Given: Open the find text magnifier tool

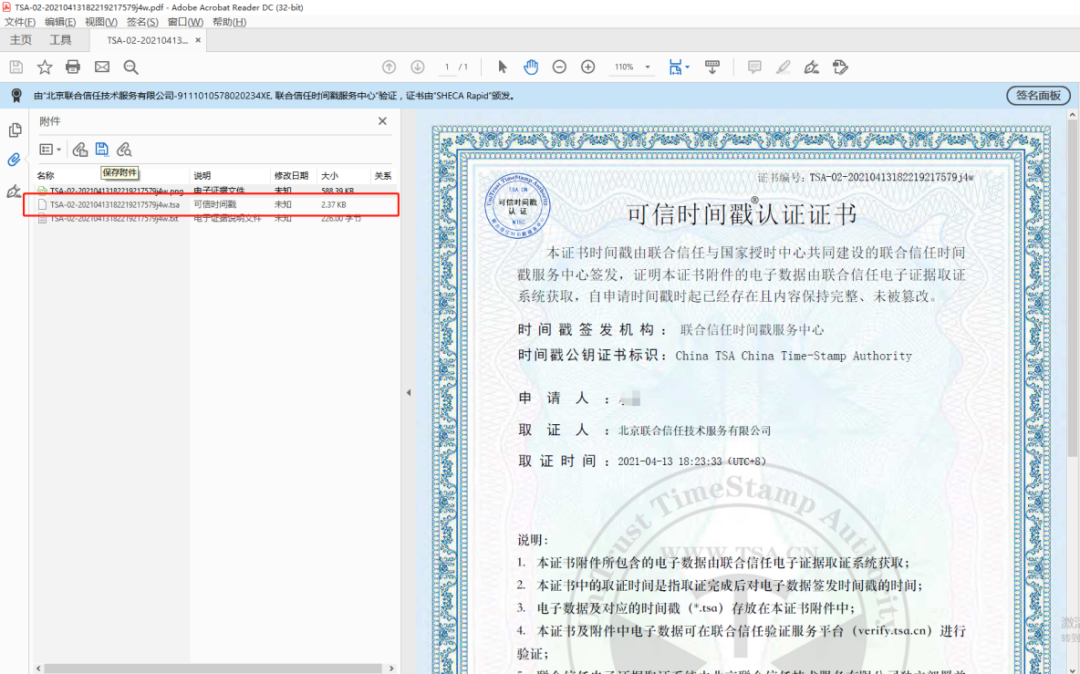Looking at the screenshot, I should pos(131,67).
